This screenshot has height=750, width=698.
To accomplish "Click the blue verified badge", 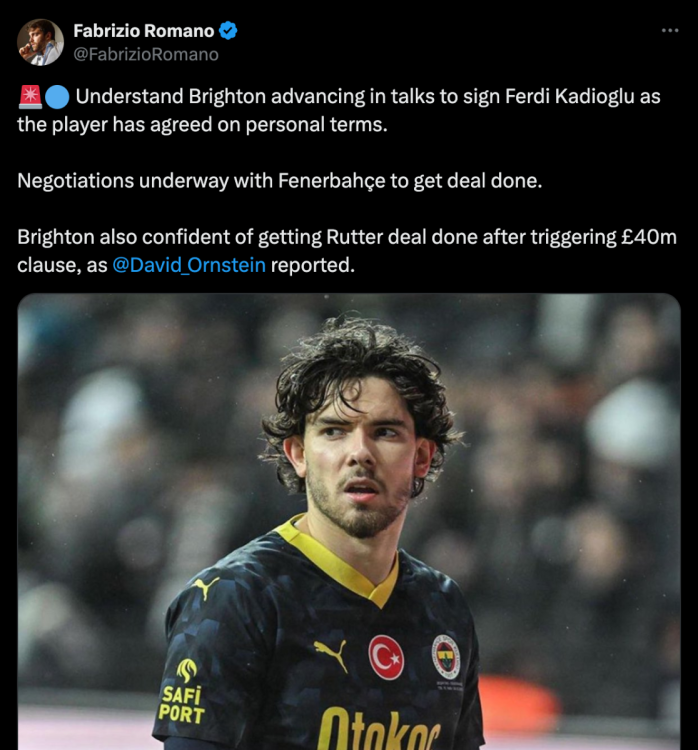I will (228, 31).
